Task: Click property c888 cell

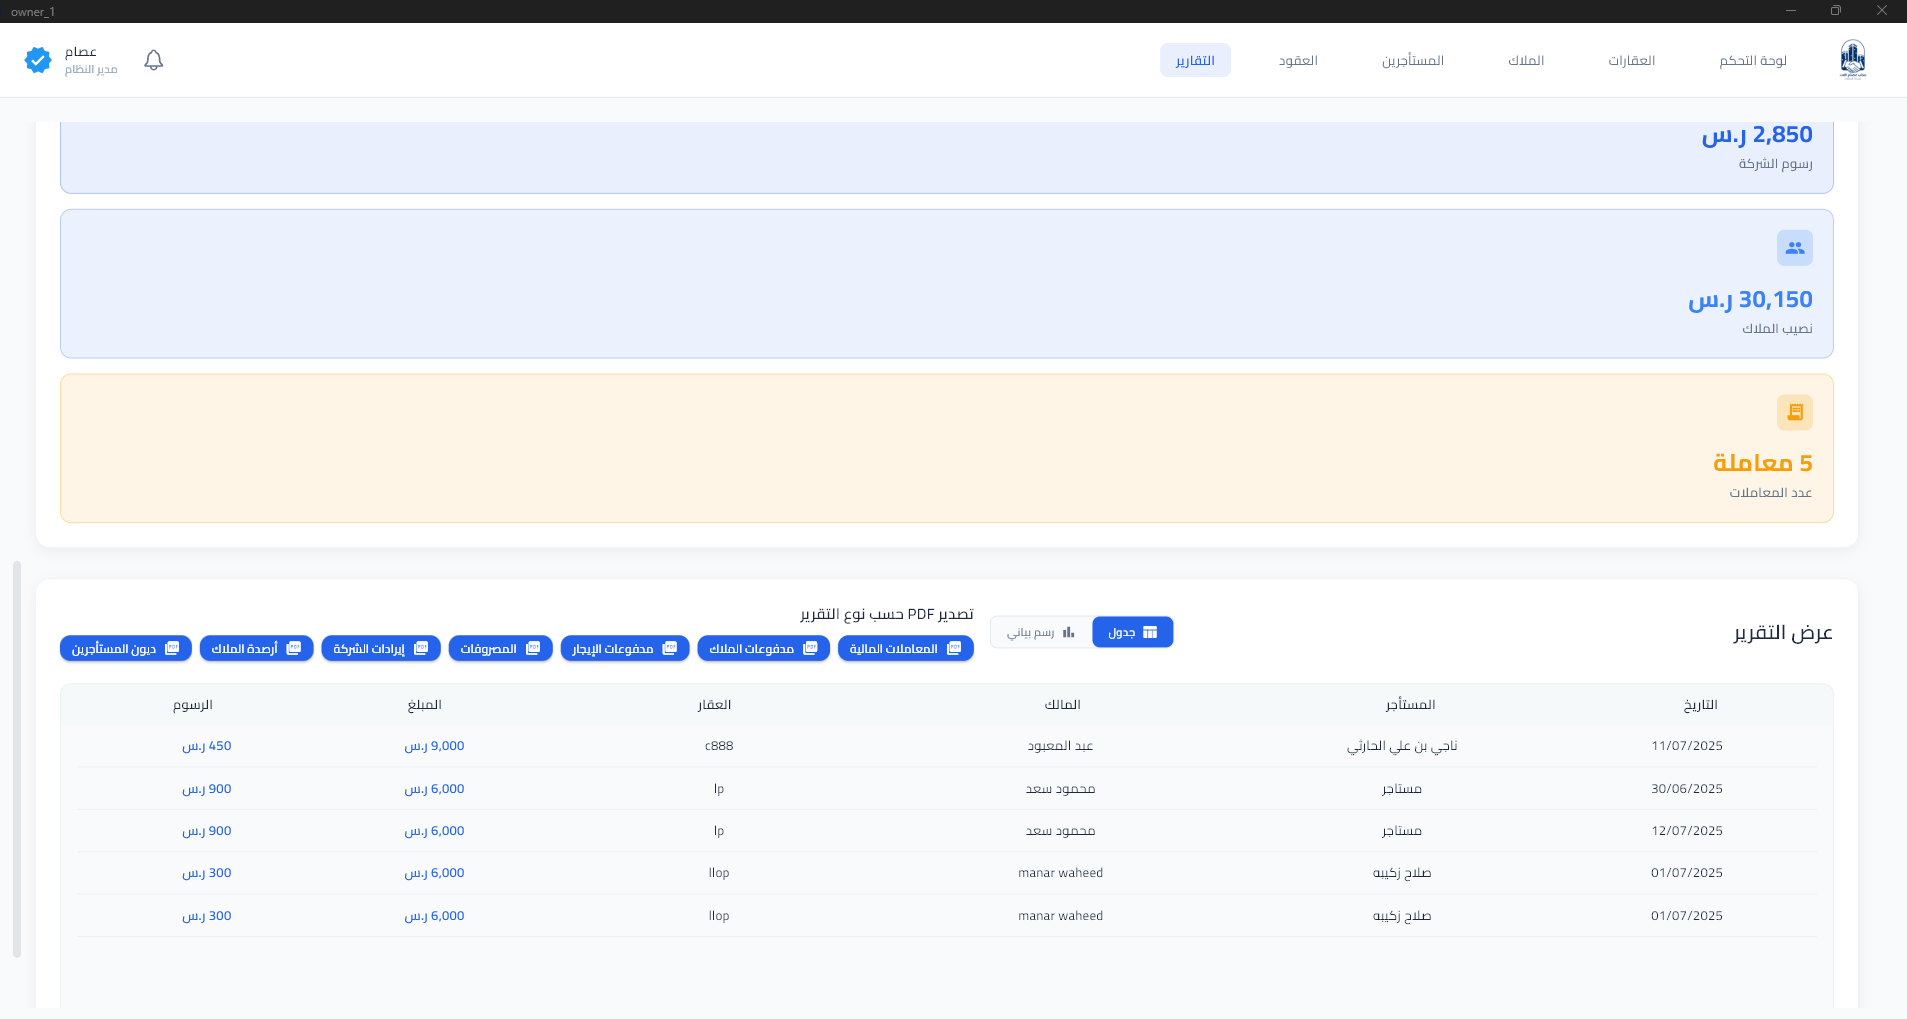Action: [x=719, y=746]
